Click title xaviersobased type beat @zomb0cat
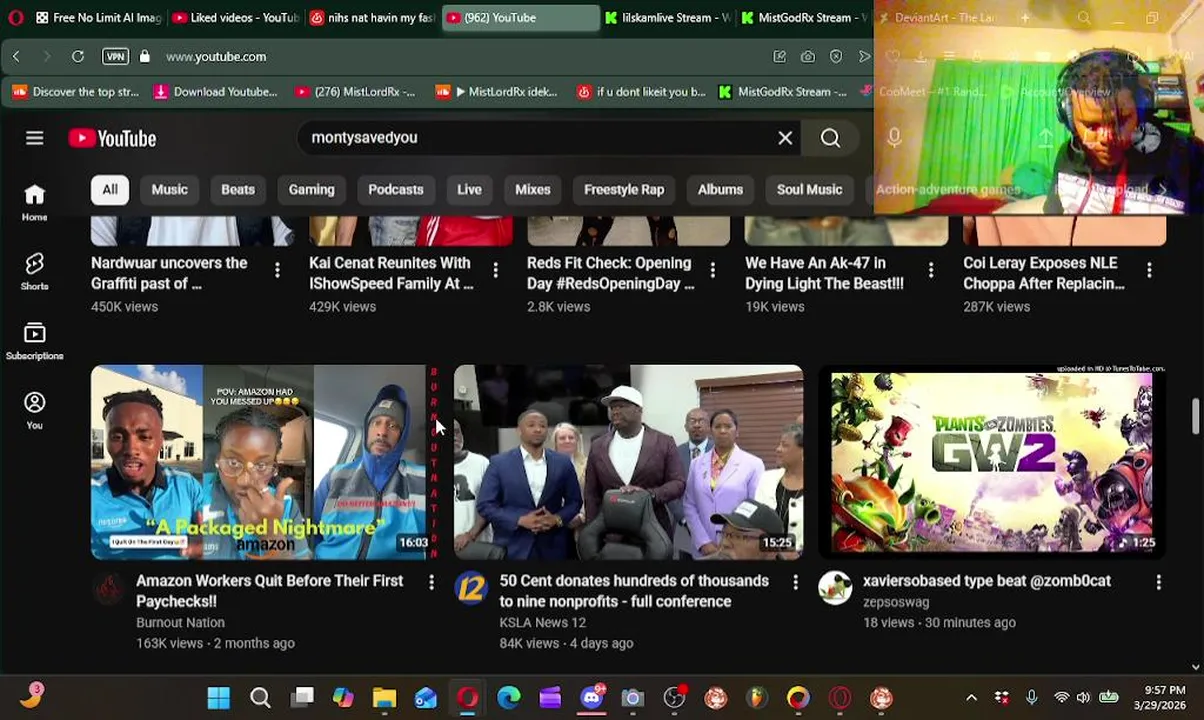Image resolution: width=1204 pixels, height=720 pixels. pos(987,581)
